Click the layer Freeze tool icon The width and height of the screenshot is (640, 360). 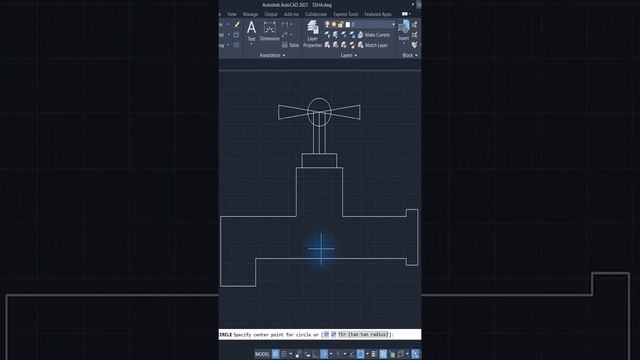tap(344, 35)
